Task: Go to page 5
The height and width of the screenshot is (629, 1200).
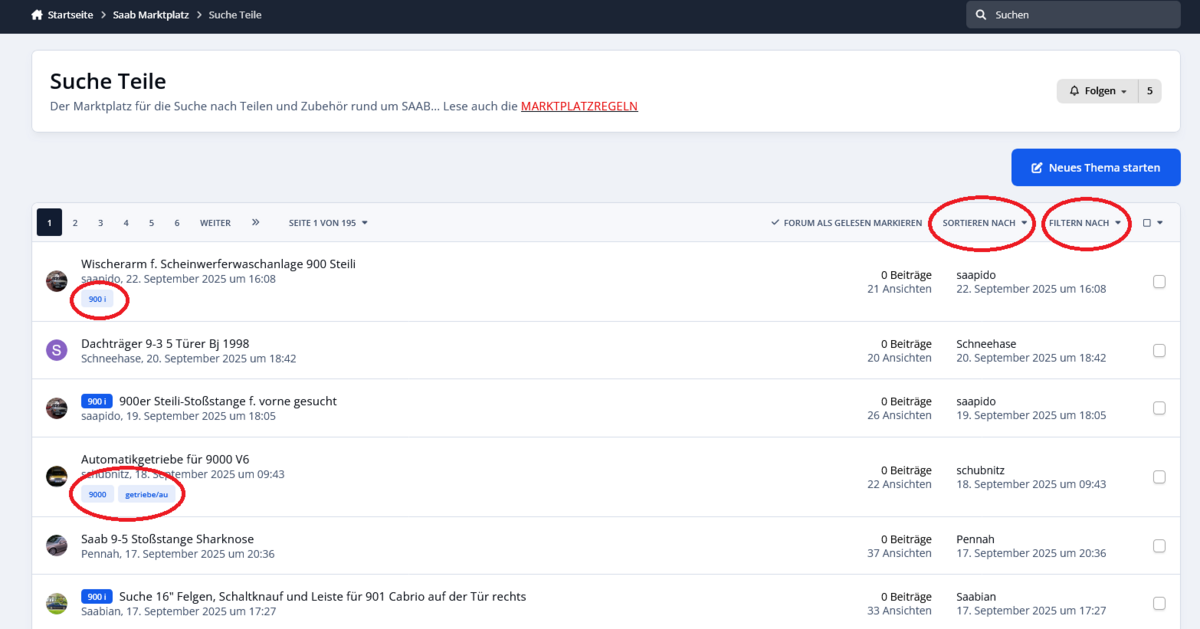Action: tap(151, 223)
